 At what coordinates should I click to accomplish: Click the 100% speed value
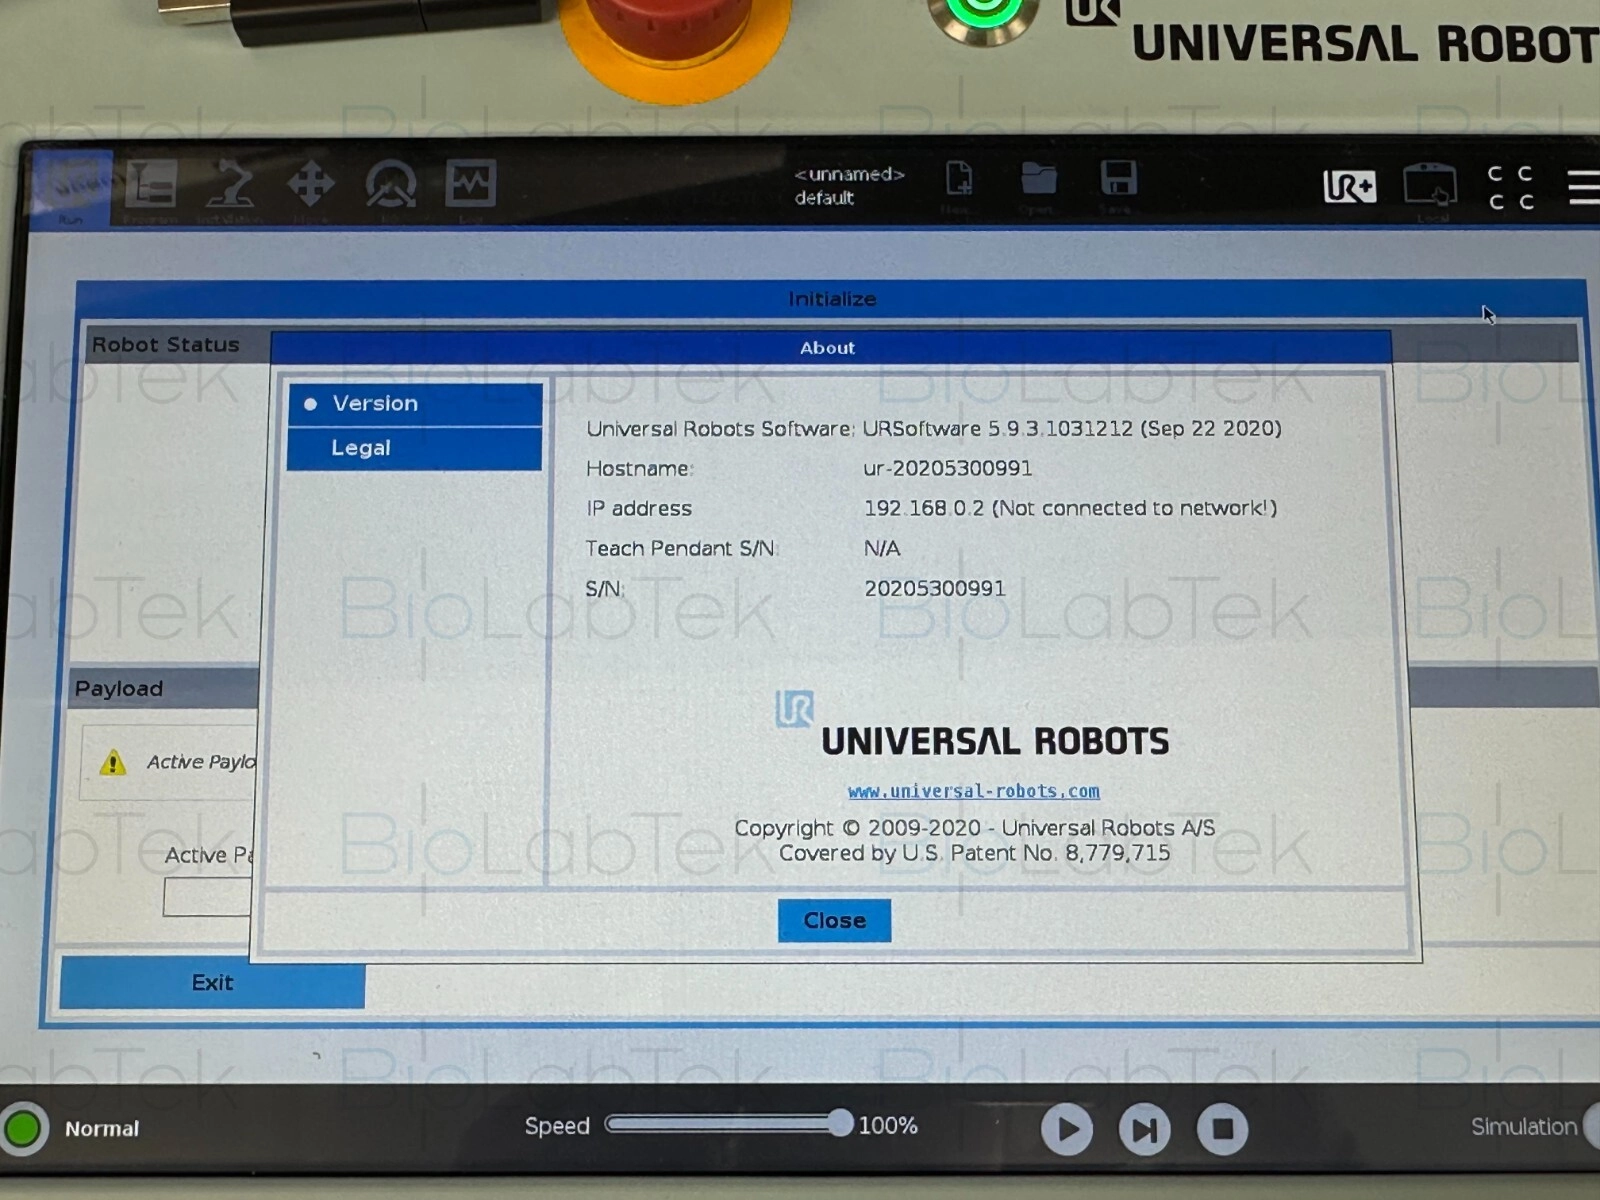click(888, 1125)
